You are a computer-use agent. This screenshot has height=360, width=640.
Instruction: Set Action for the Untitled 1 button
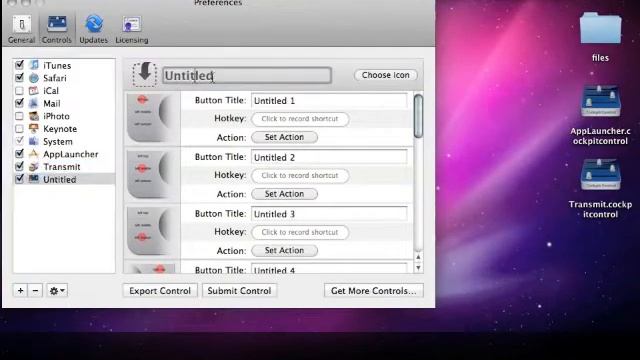tap(284, 137)
